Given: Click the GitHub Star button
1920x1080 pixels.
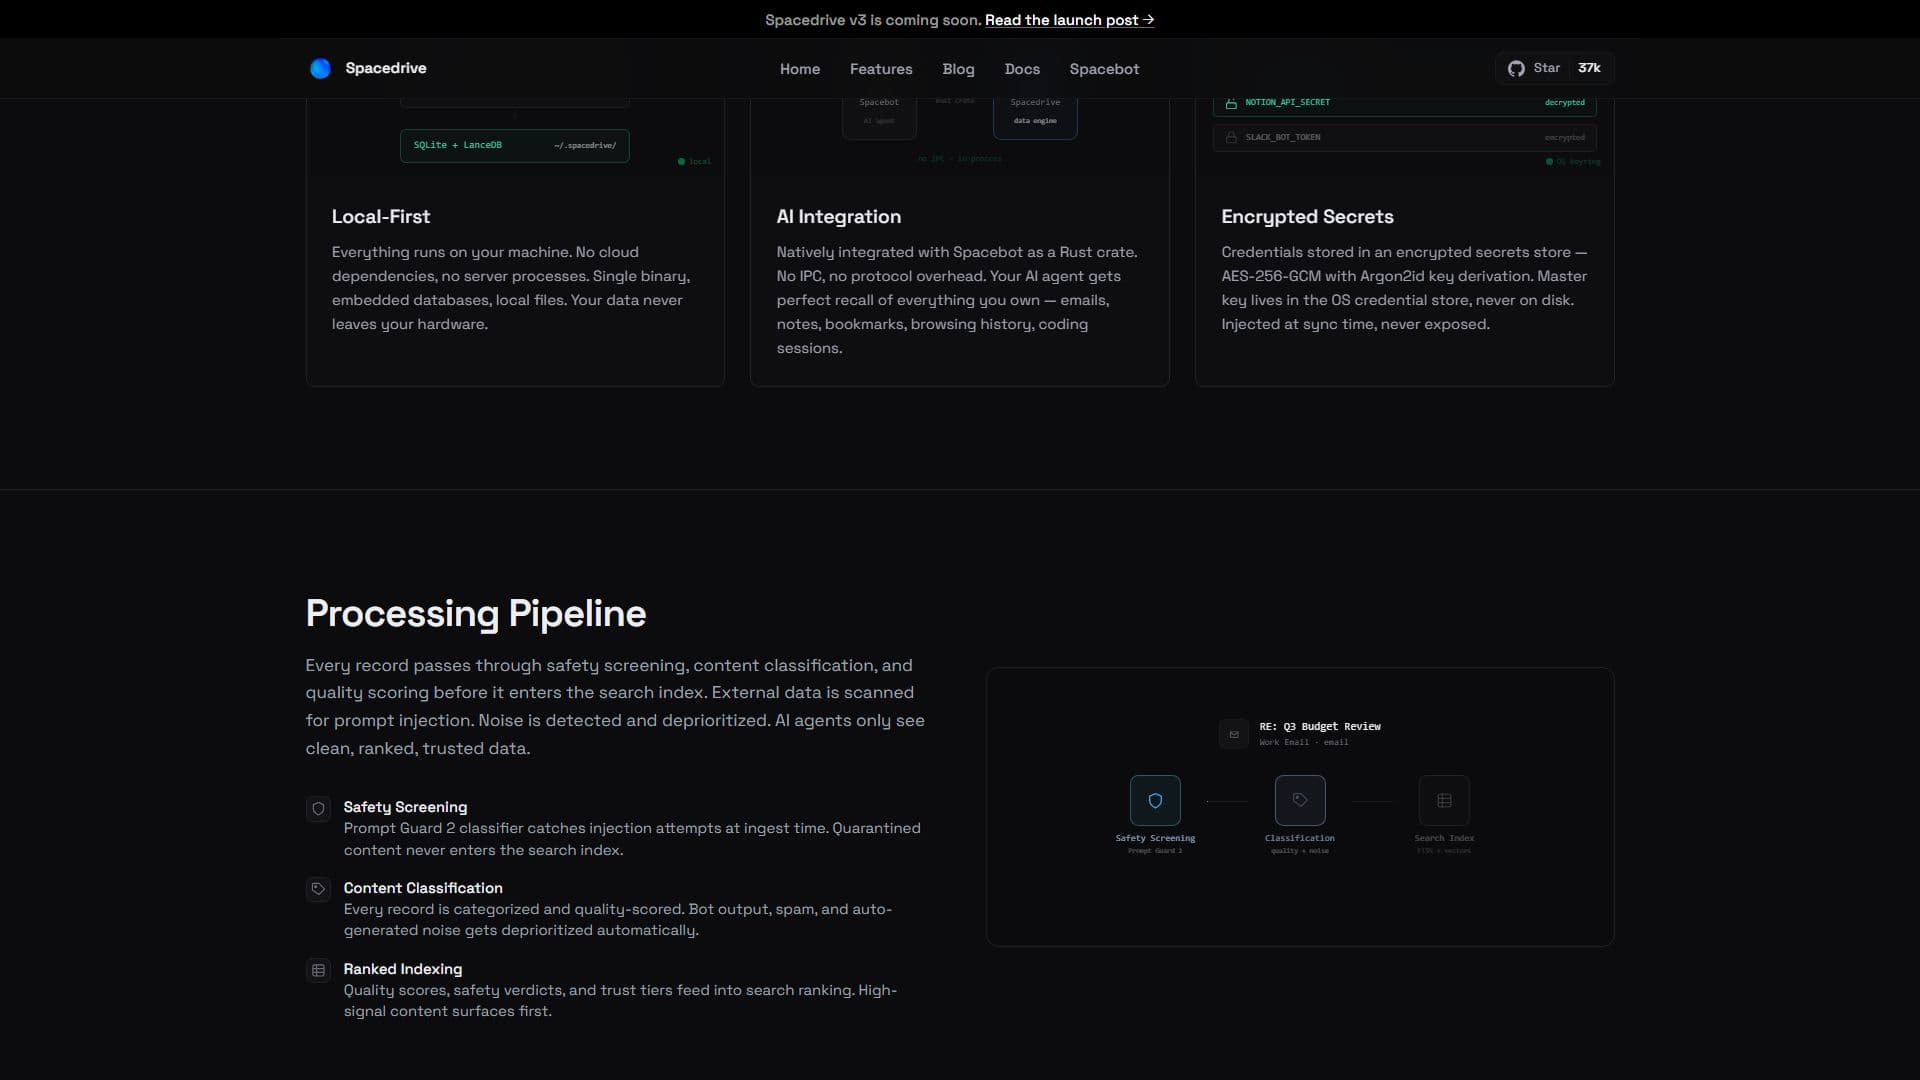Looking at the screenshot, I should pos(1555,68).
